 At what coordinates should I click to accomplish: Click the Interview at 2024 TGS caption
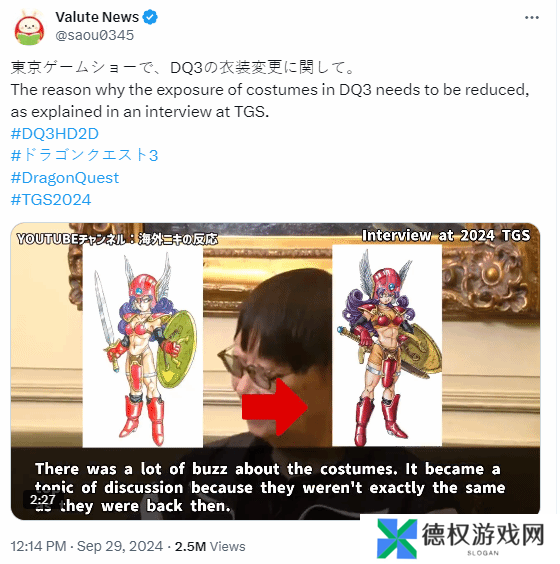click(446, 236)
